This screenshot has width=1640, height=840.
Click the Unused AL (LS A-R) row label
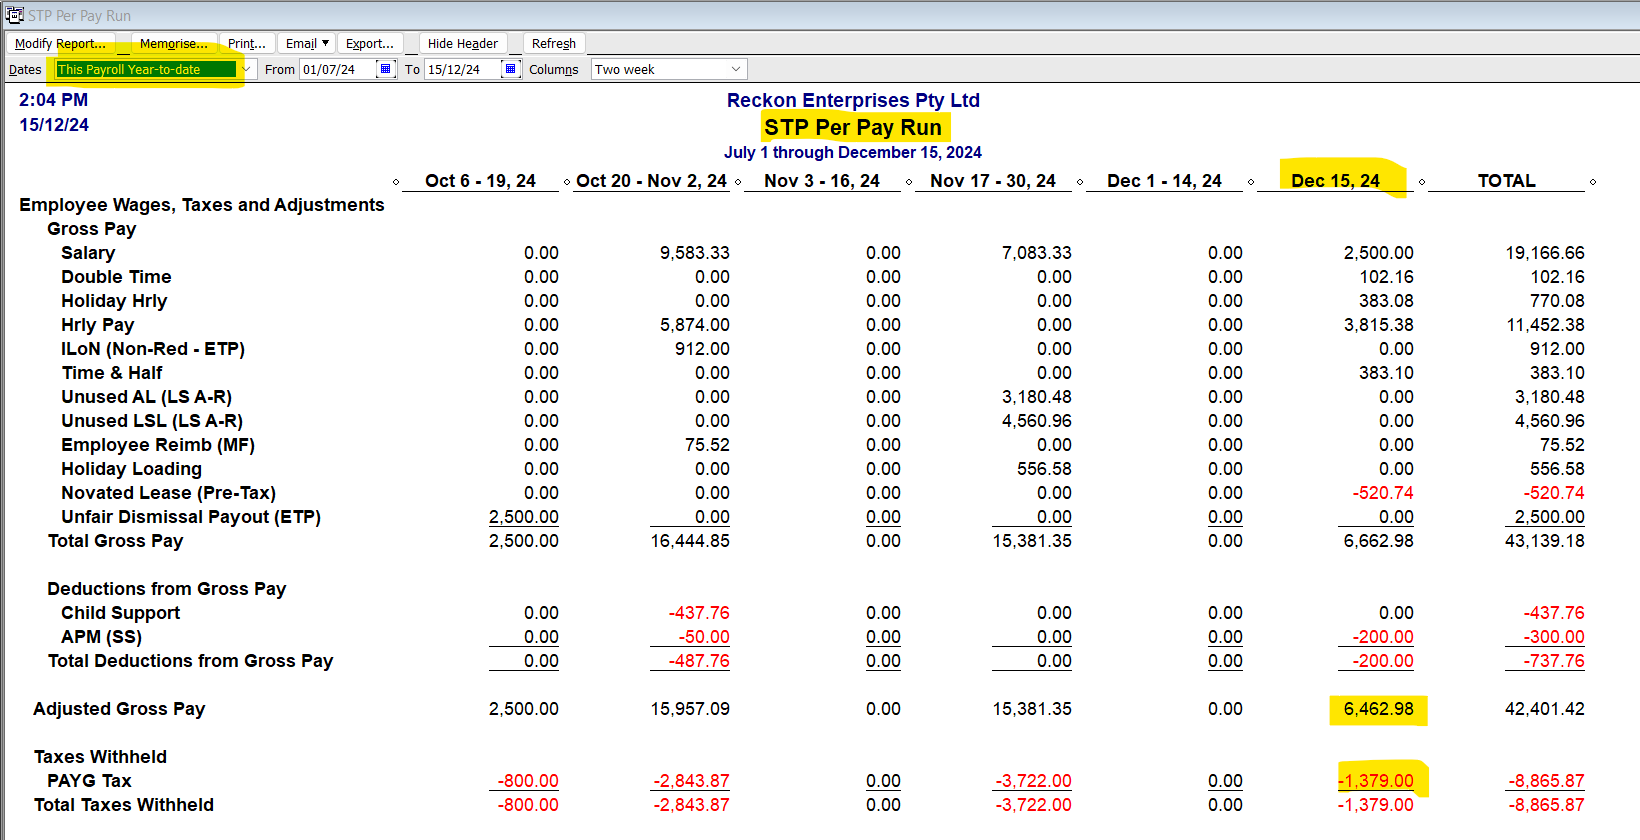(x=146, y=397)
